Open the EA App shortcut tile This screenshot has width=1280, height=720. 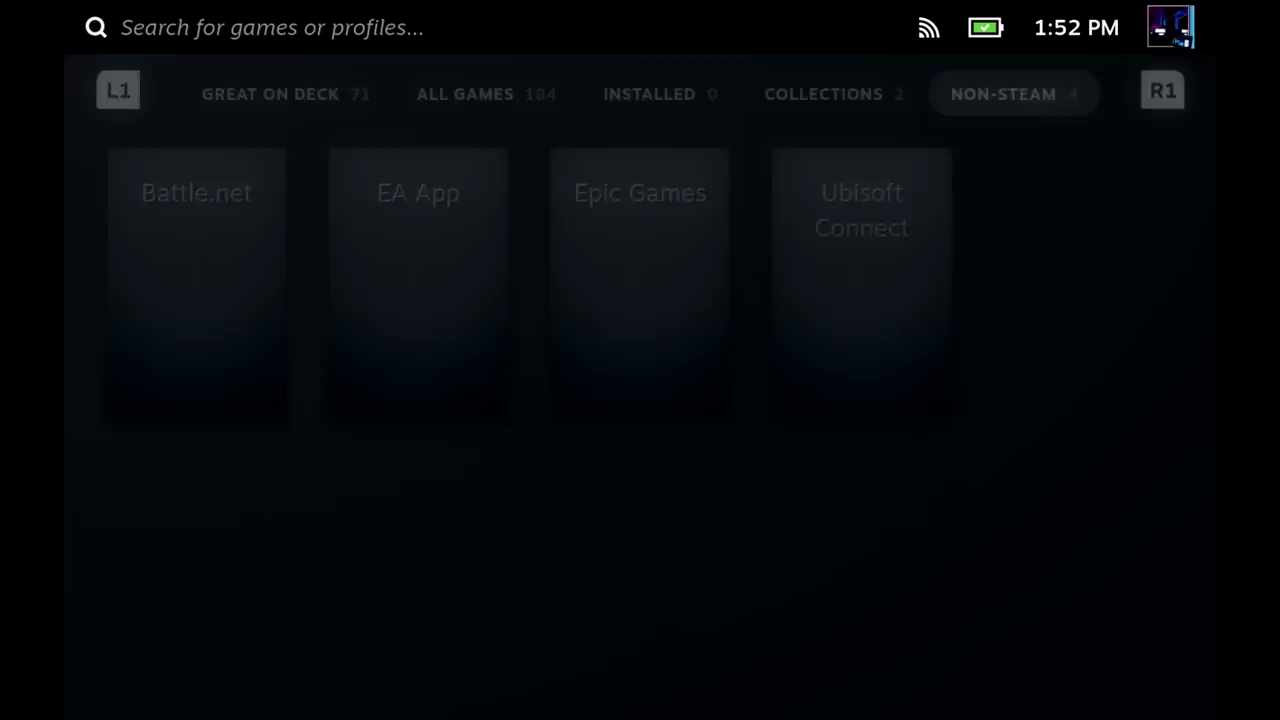[418, 286]
